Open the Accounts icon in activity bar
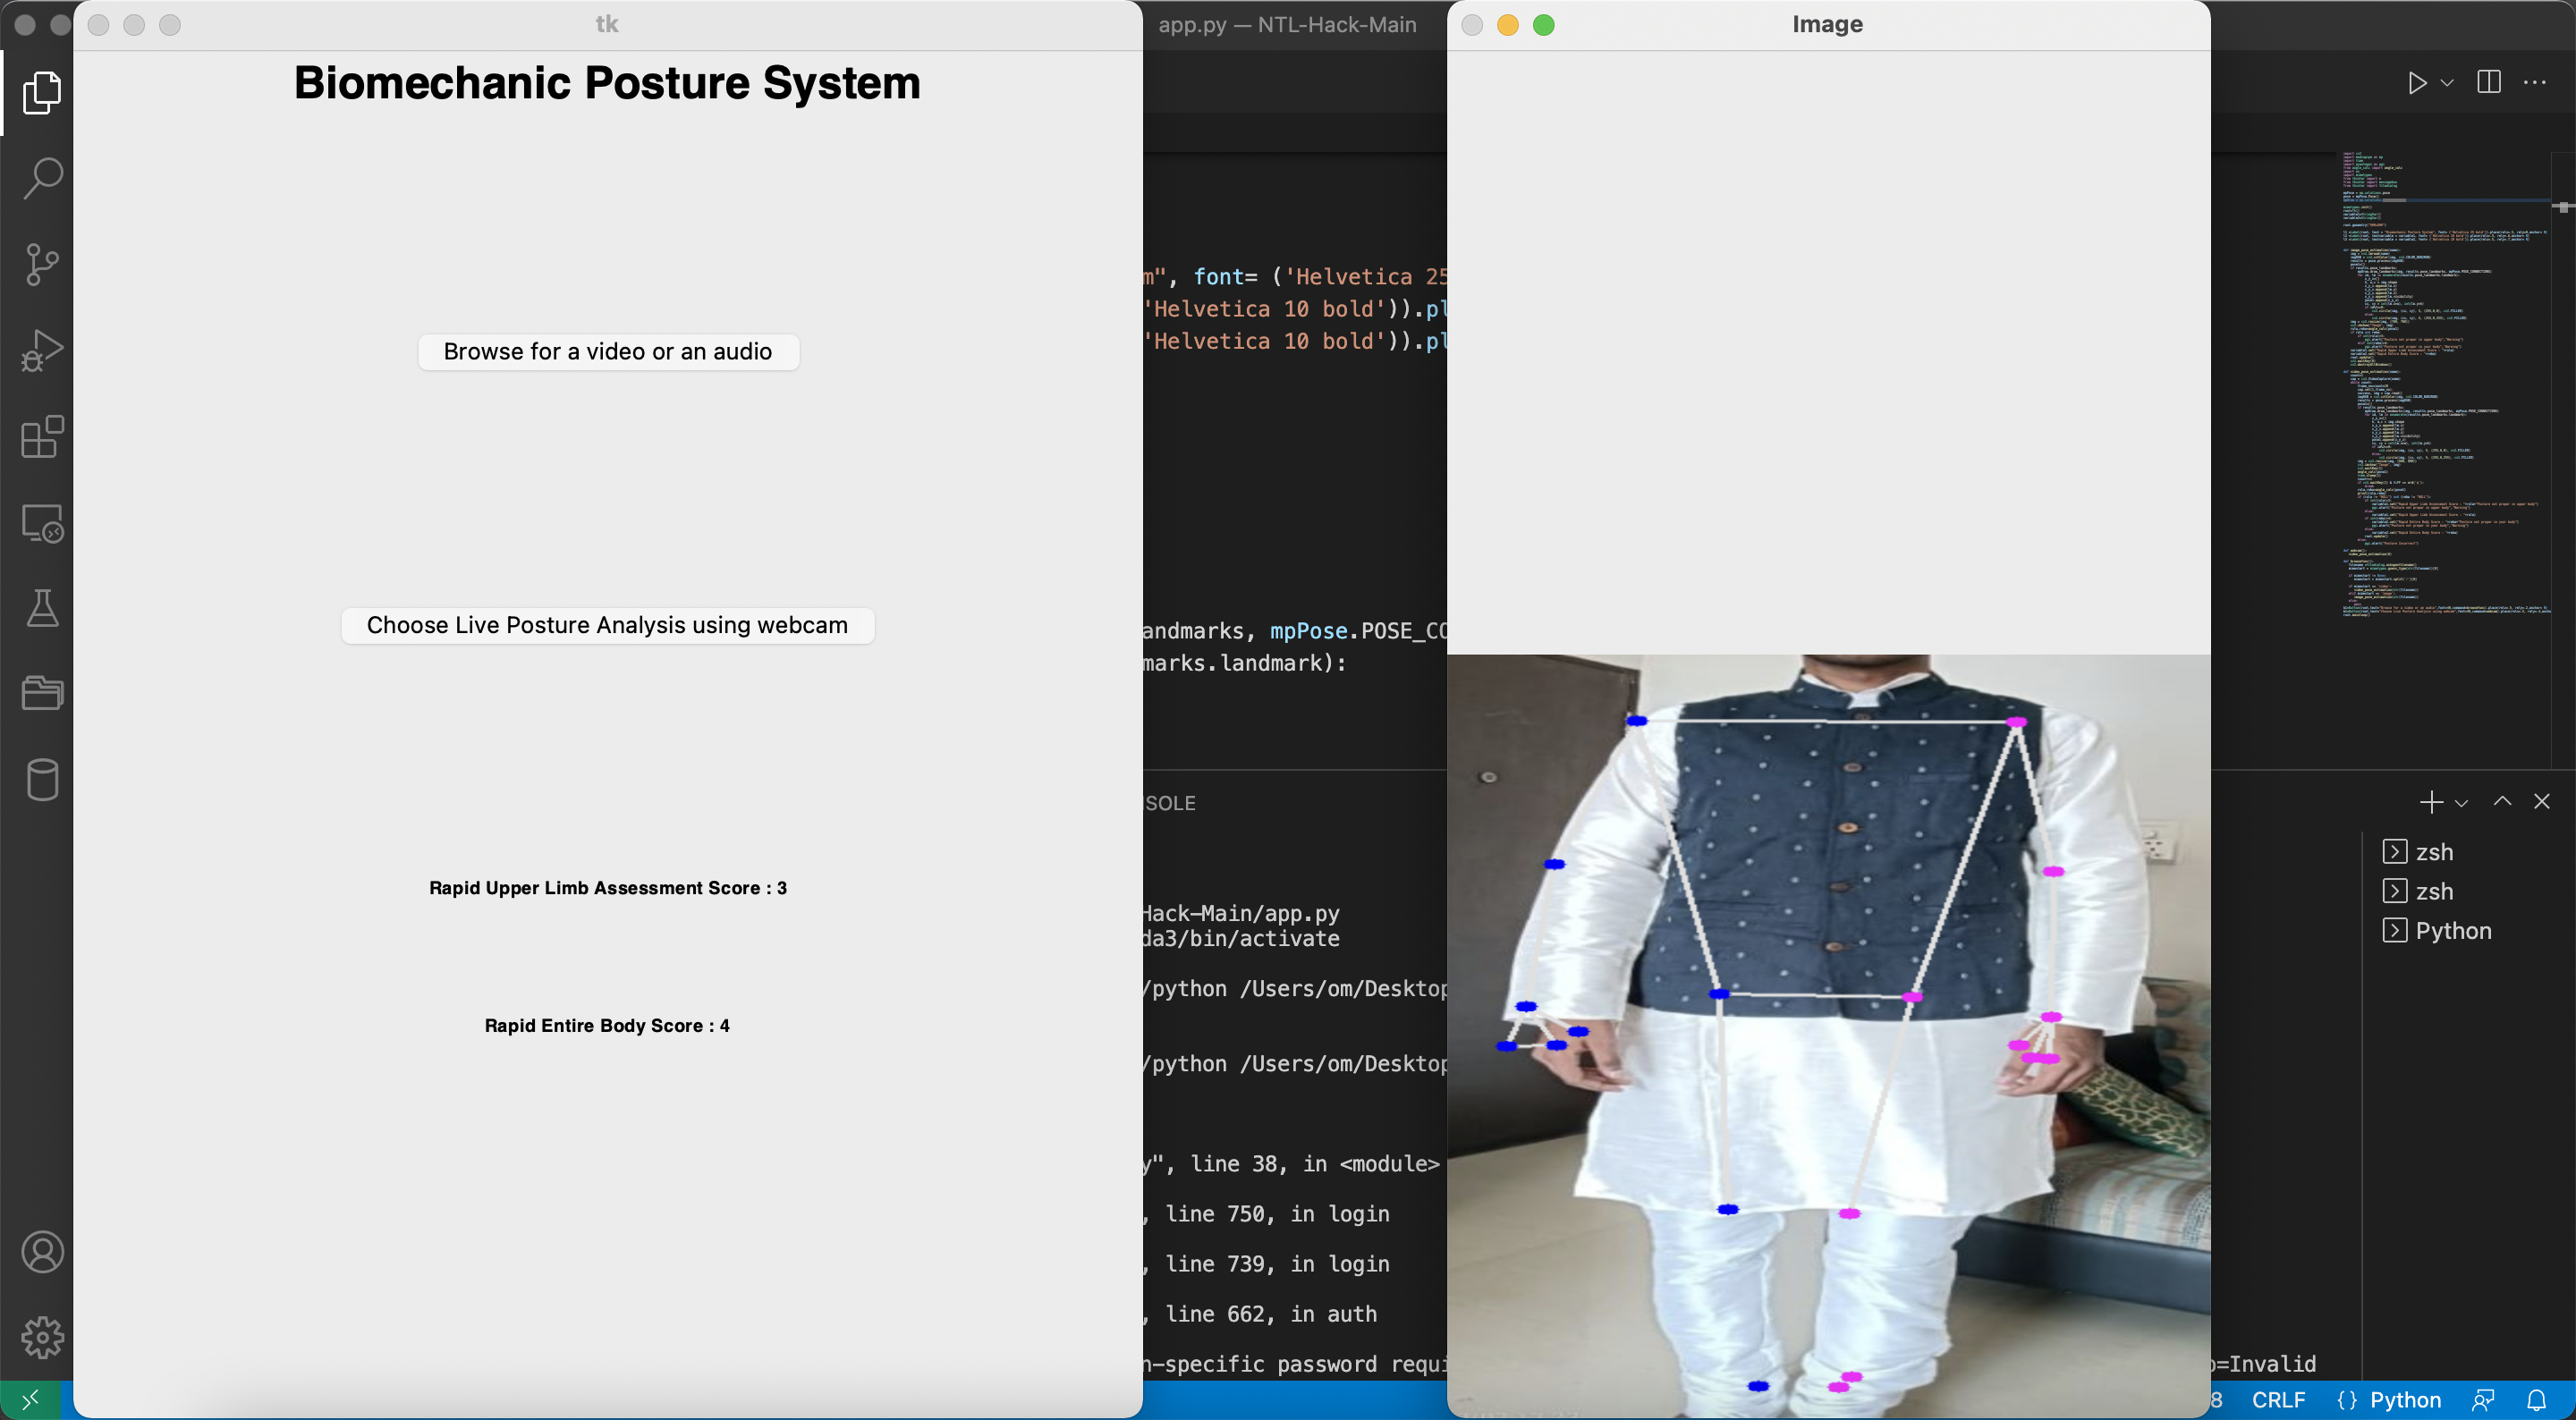 [x=42, y=1252]
